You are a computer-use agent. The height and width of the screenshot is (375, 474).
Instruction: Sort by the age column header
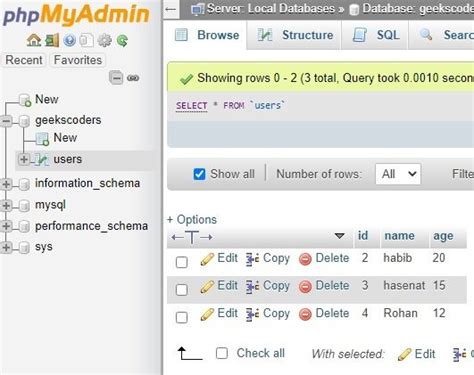pyautogui.click(x=443, y=236)
